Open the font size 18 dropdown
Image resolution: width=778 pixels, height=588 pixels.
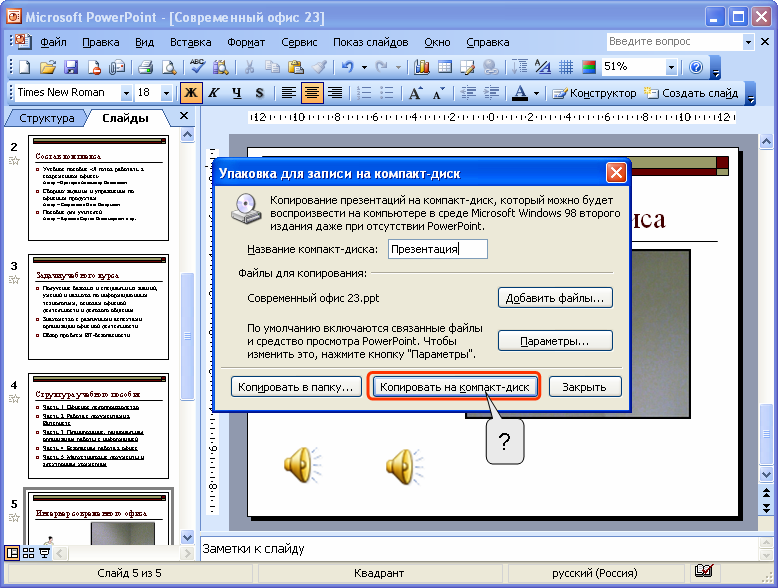(x=166, y=93)
